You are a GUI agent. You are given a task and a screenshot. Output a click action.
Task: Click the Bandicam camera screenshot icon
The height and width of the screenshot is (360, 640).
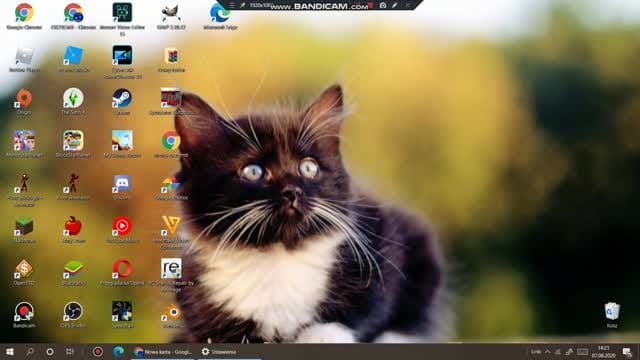tap(383, 5)
